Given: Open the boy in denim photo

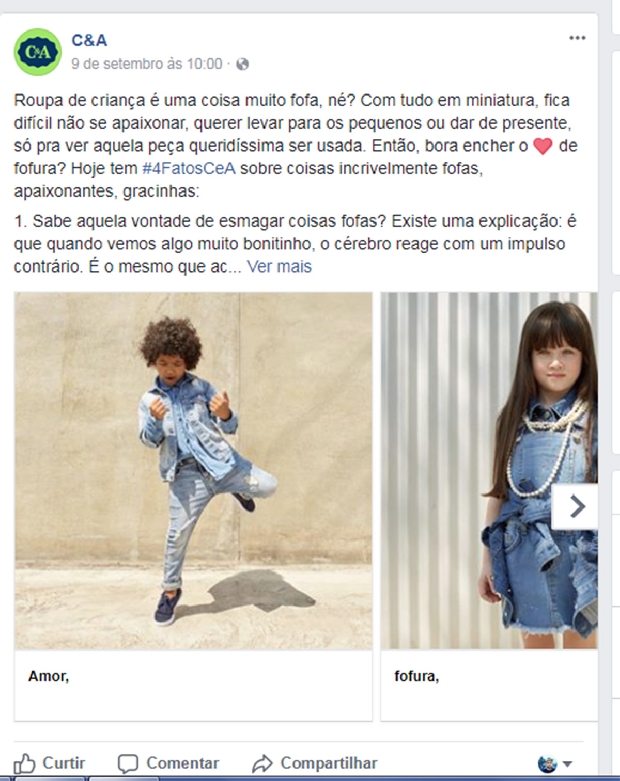Looking at the screenshot, I should [193, 471].
